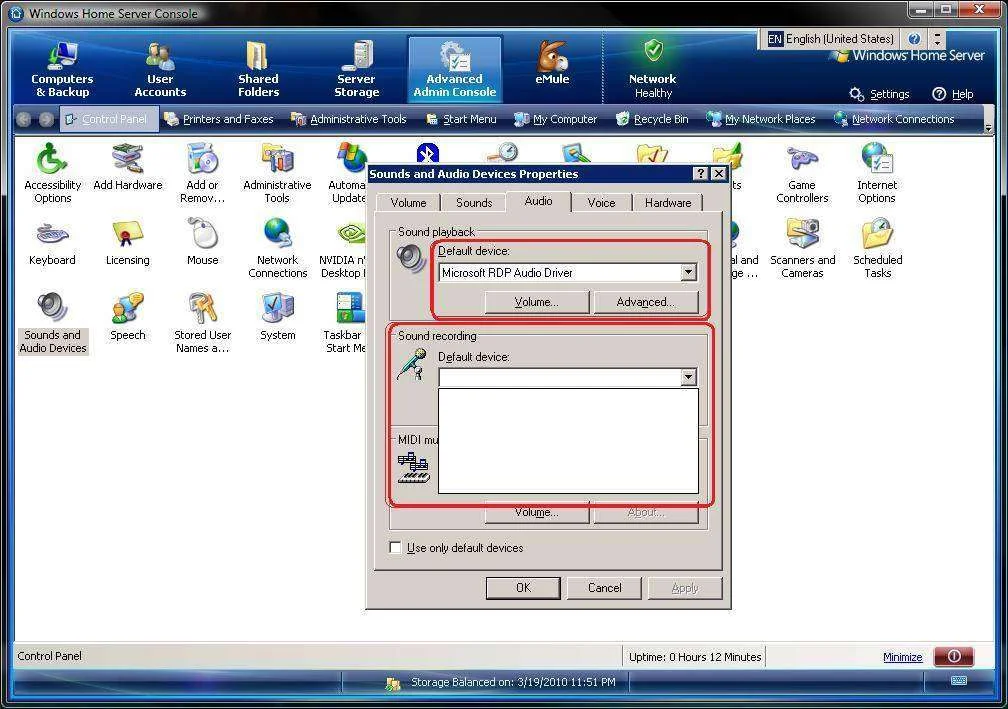Open console Settings
Image resolution: width=1008 pixels, height=709 pixels.
pyautogui.click(x=879, y=94)
